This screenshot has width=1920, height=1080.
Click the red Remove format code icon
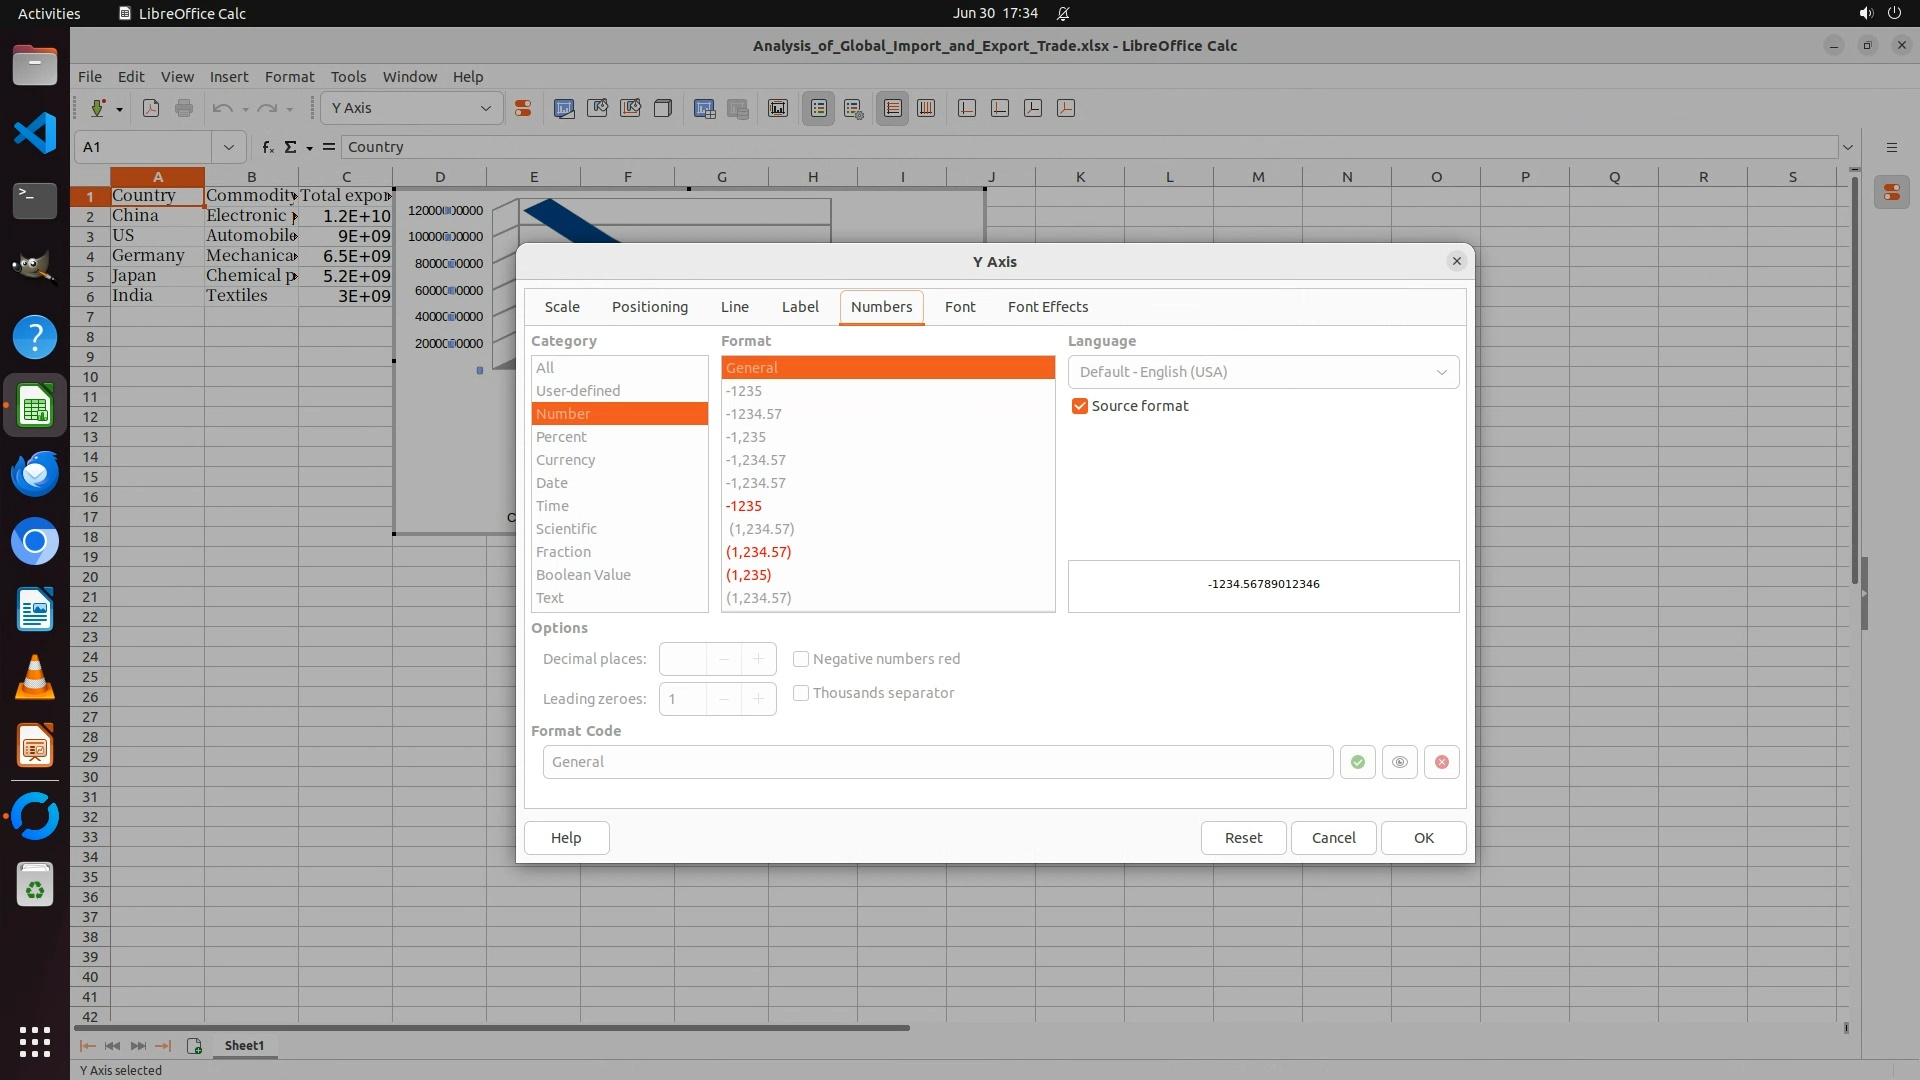tap(1441, 762)
